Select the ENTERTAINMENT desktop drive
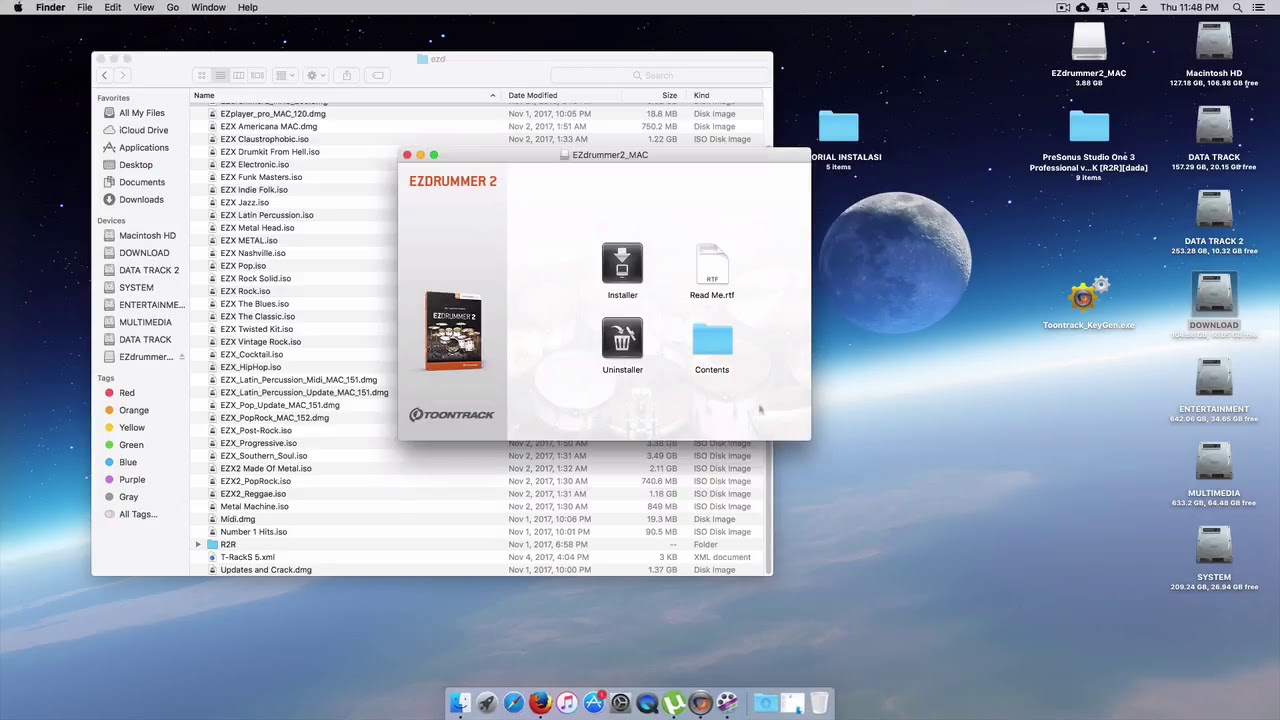1280x720 pixels. pyautogui.click(x=1214, y=389)
